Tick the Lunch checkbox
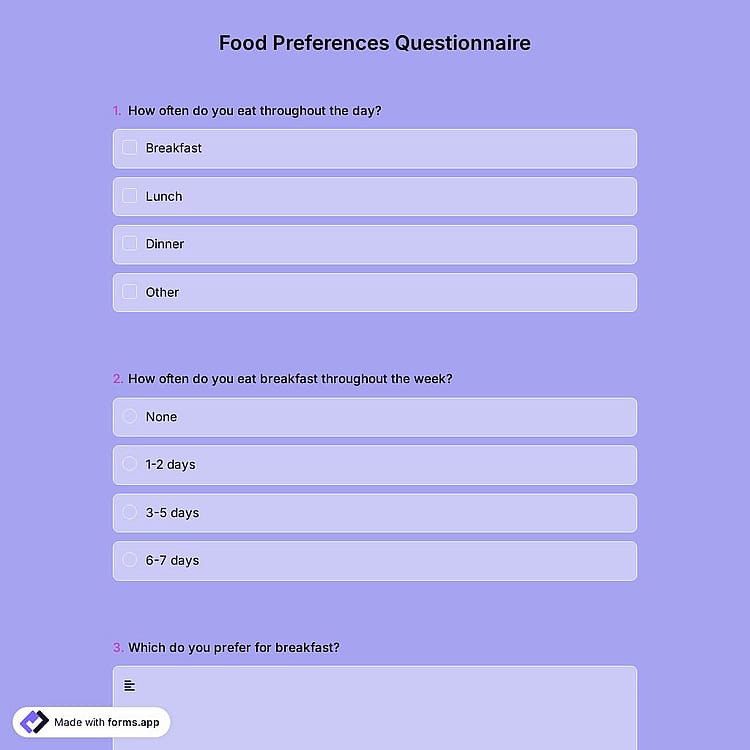Image resolution: width=750 pixels, height=750 pixels. click(130, 196)
